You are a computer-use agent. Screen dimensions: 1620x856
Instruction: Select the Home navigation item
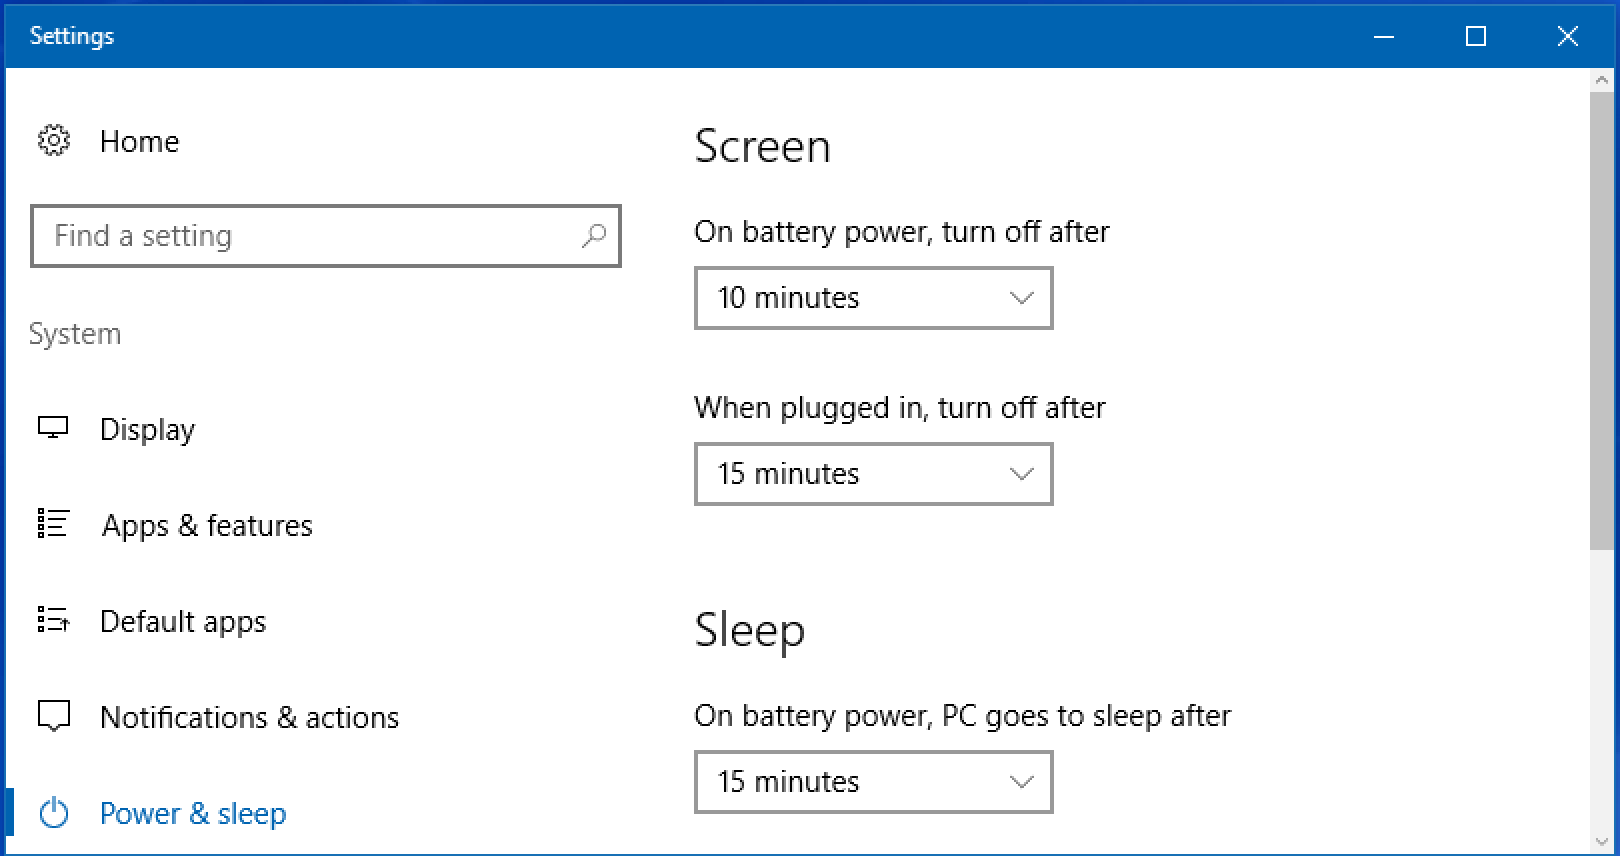(139, 141)
